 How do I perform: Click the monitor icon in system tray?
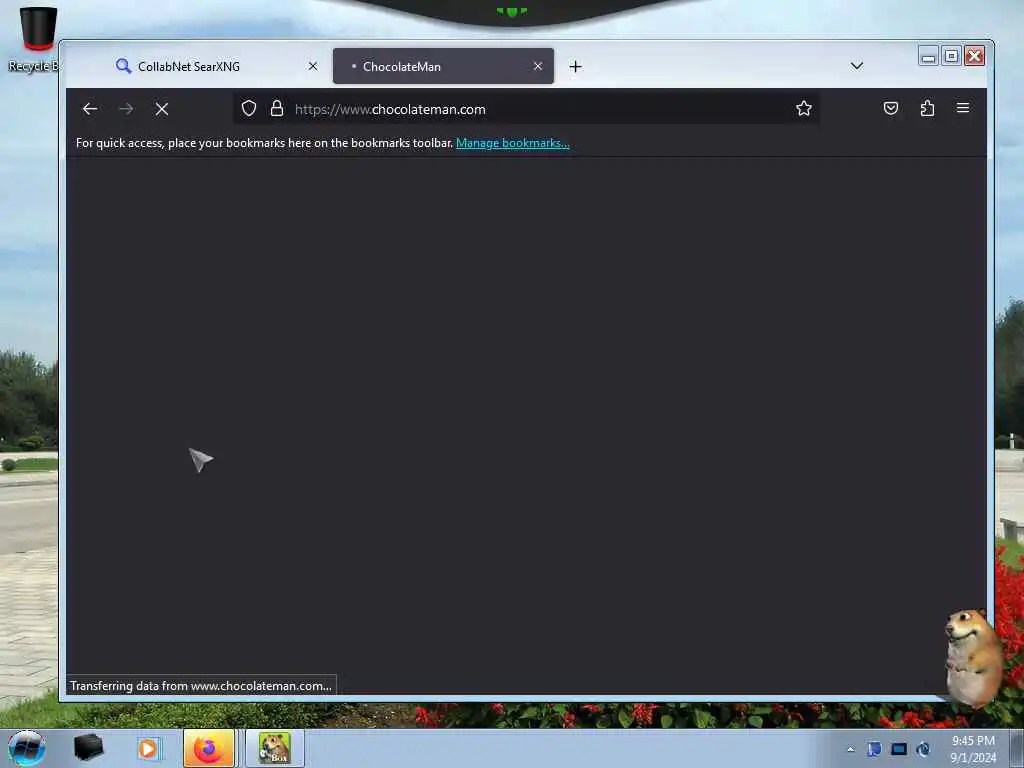tap(899, 749)
